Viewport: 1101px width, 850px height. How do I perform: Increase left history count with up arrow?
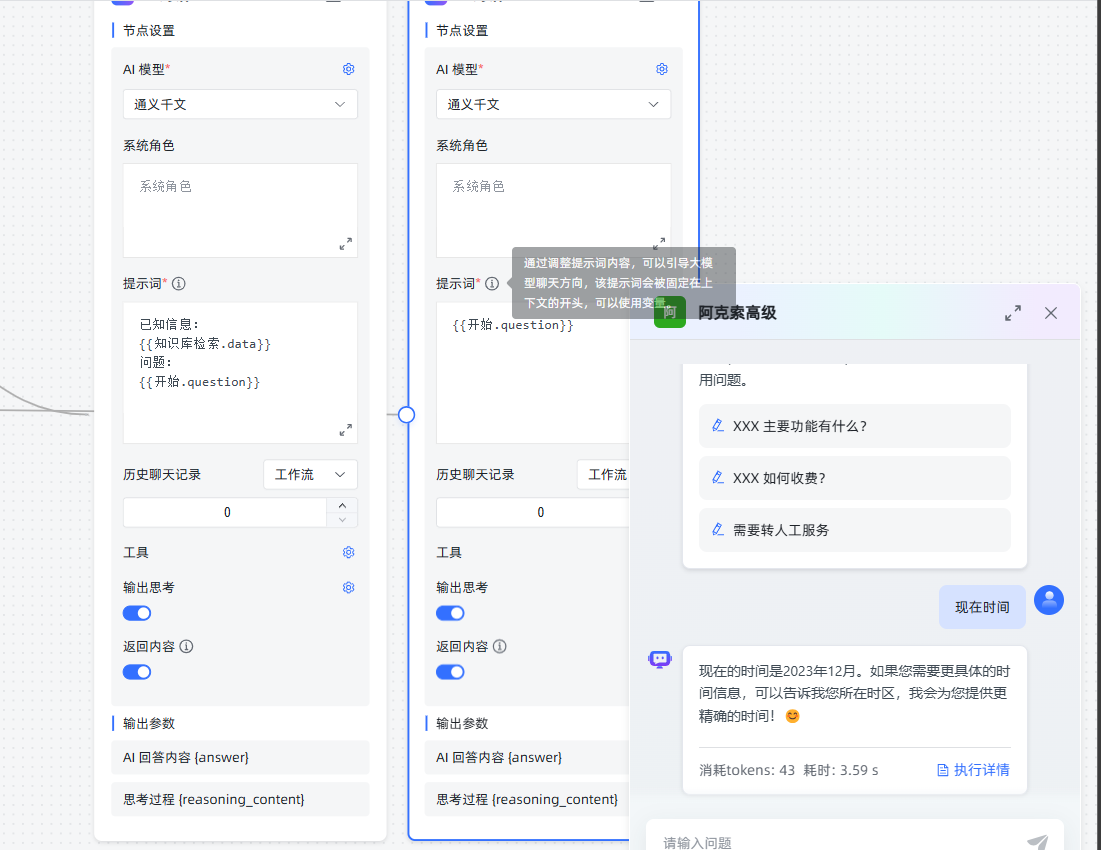coord(342,505)
